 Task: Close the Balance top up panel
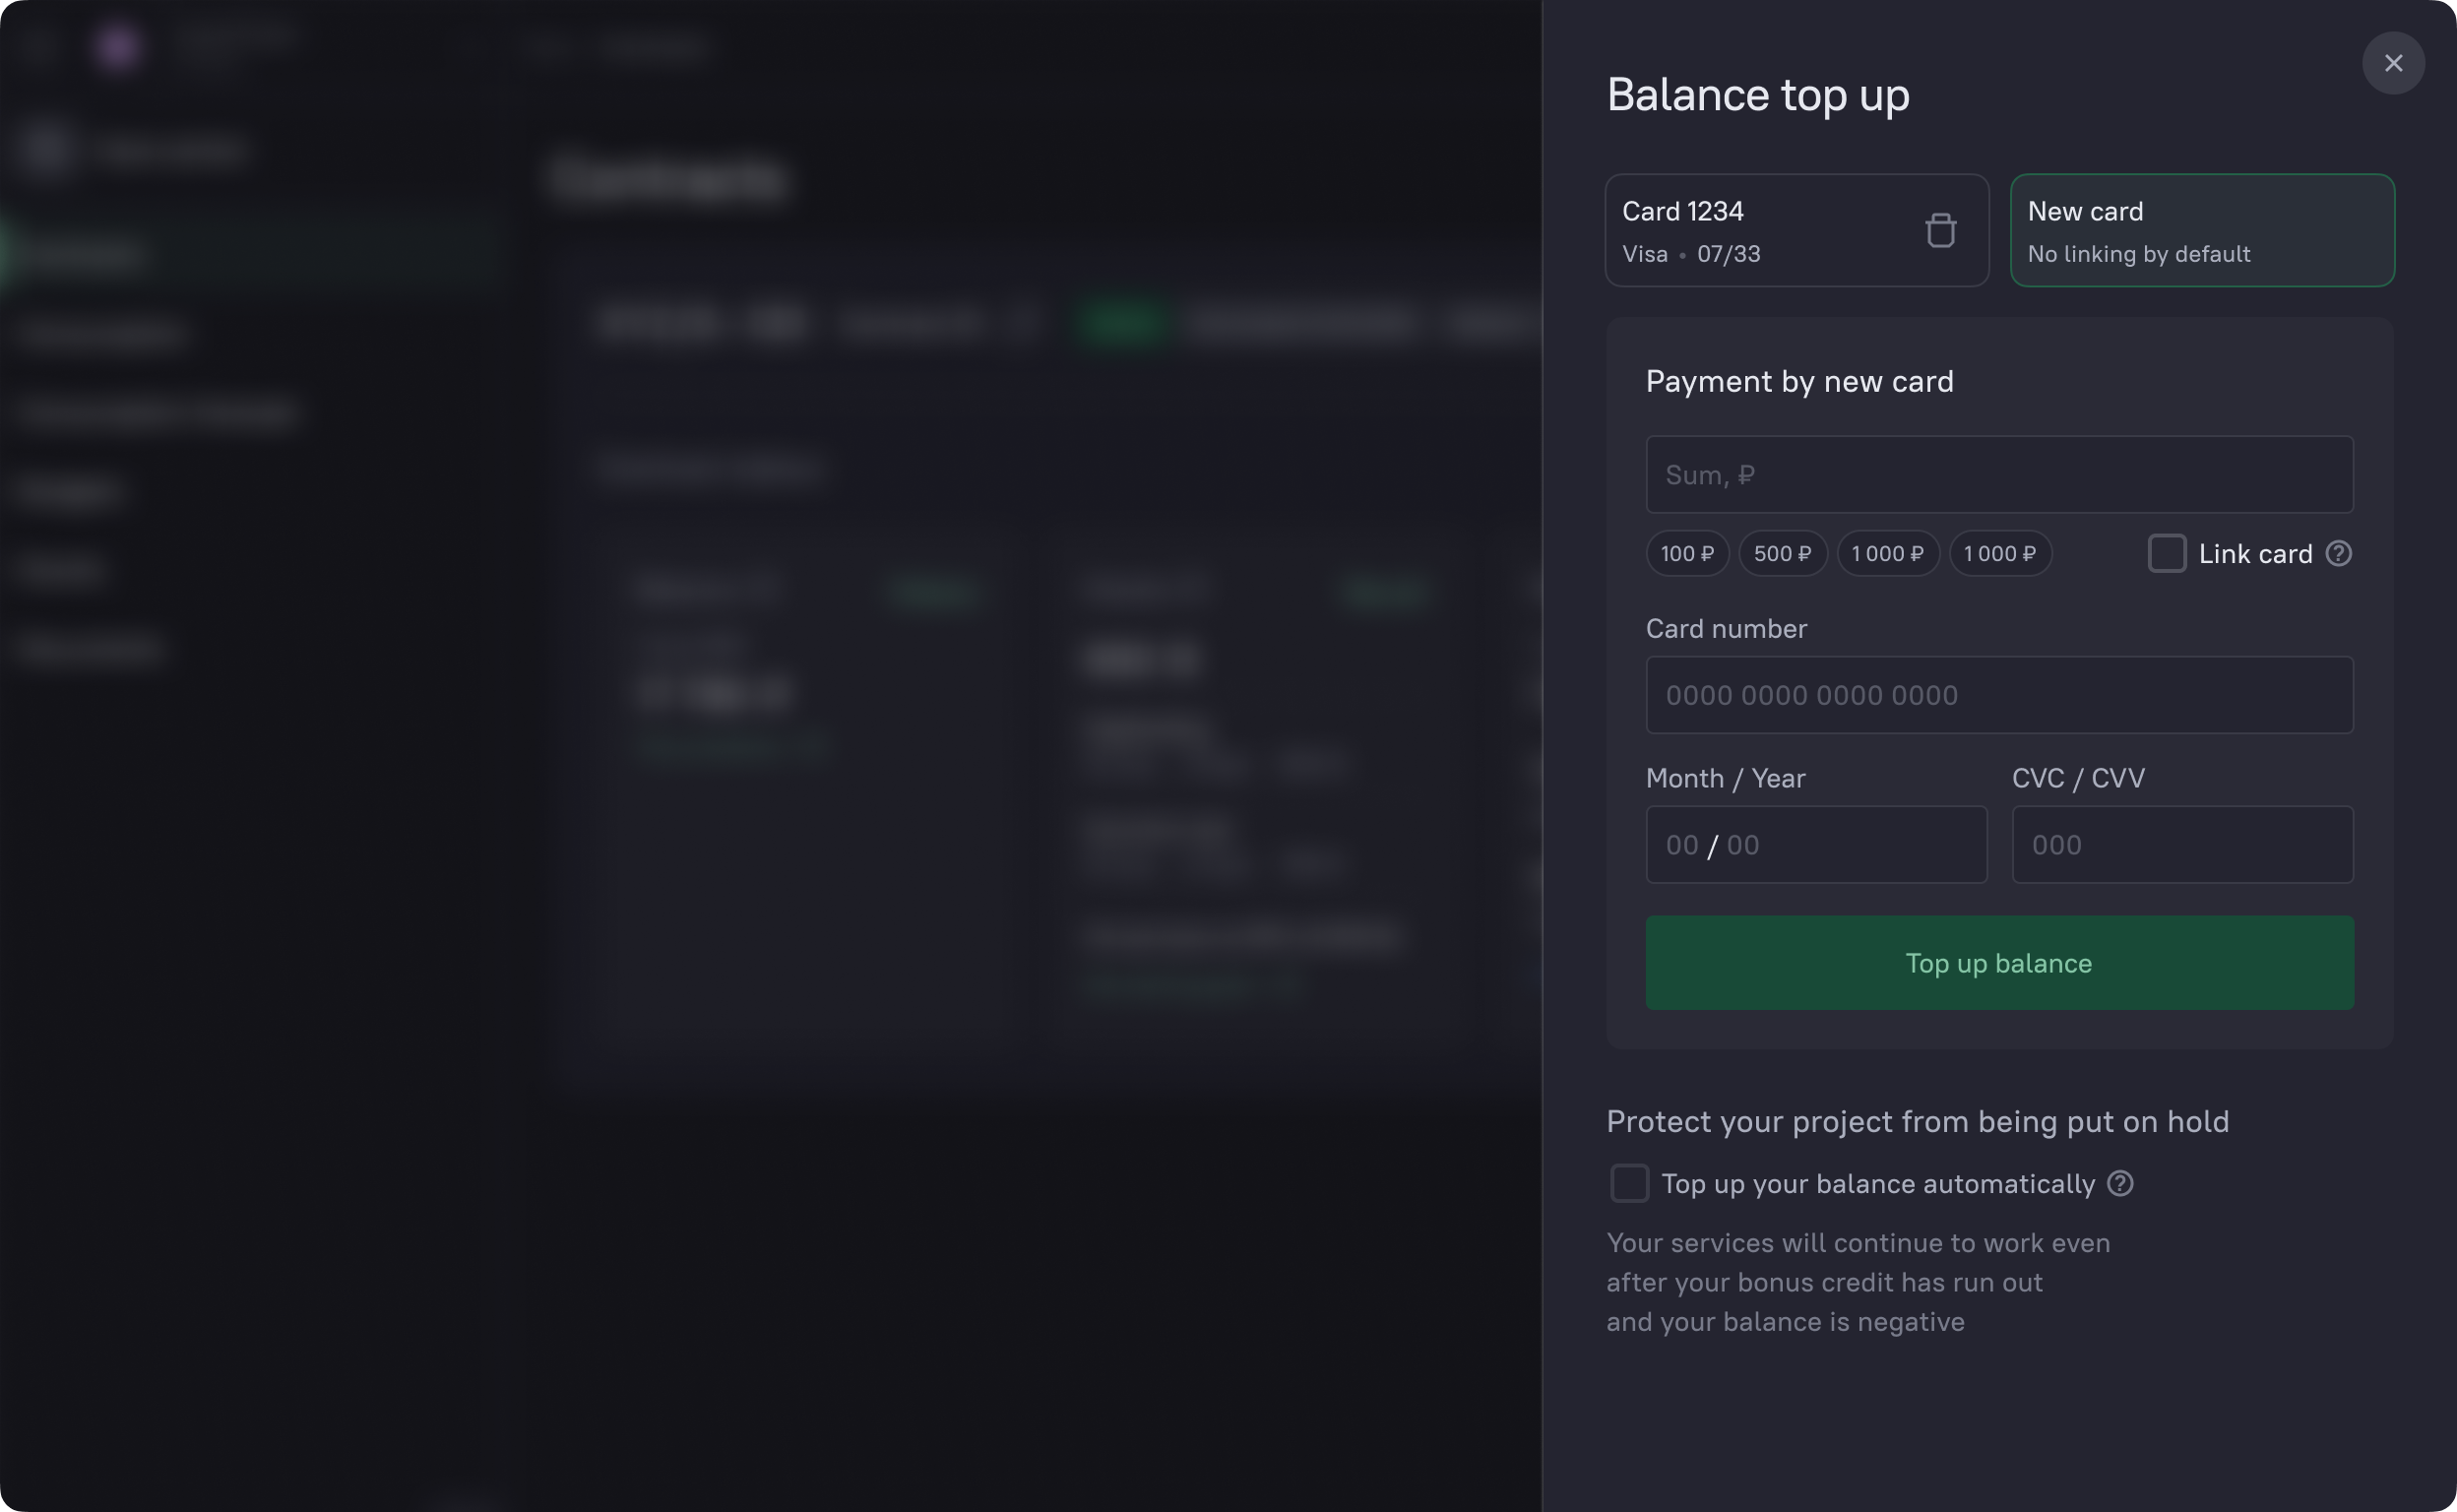click(x=2392, y=63)
